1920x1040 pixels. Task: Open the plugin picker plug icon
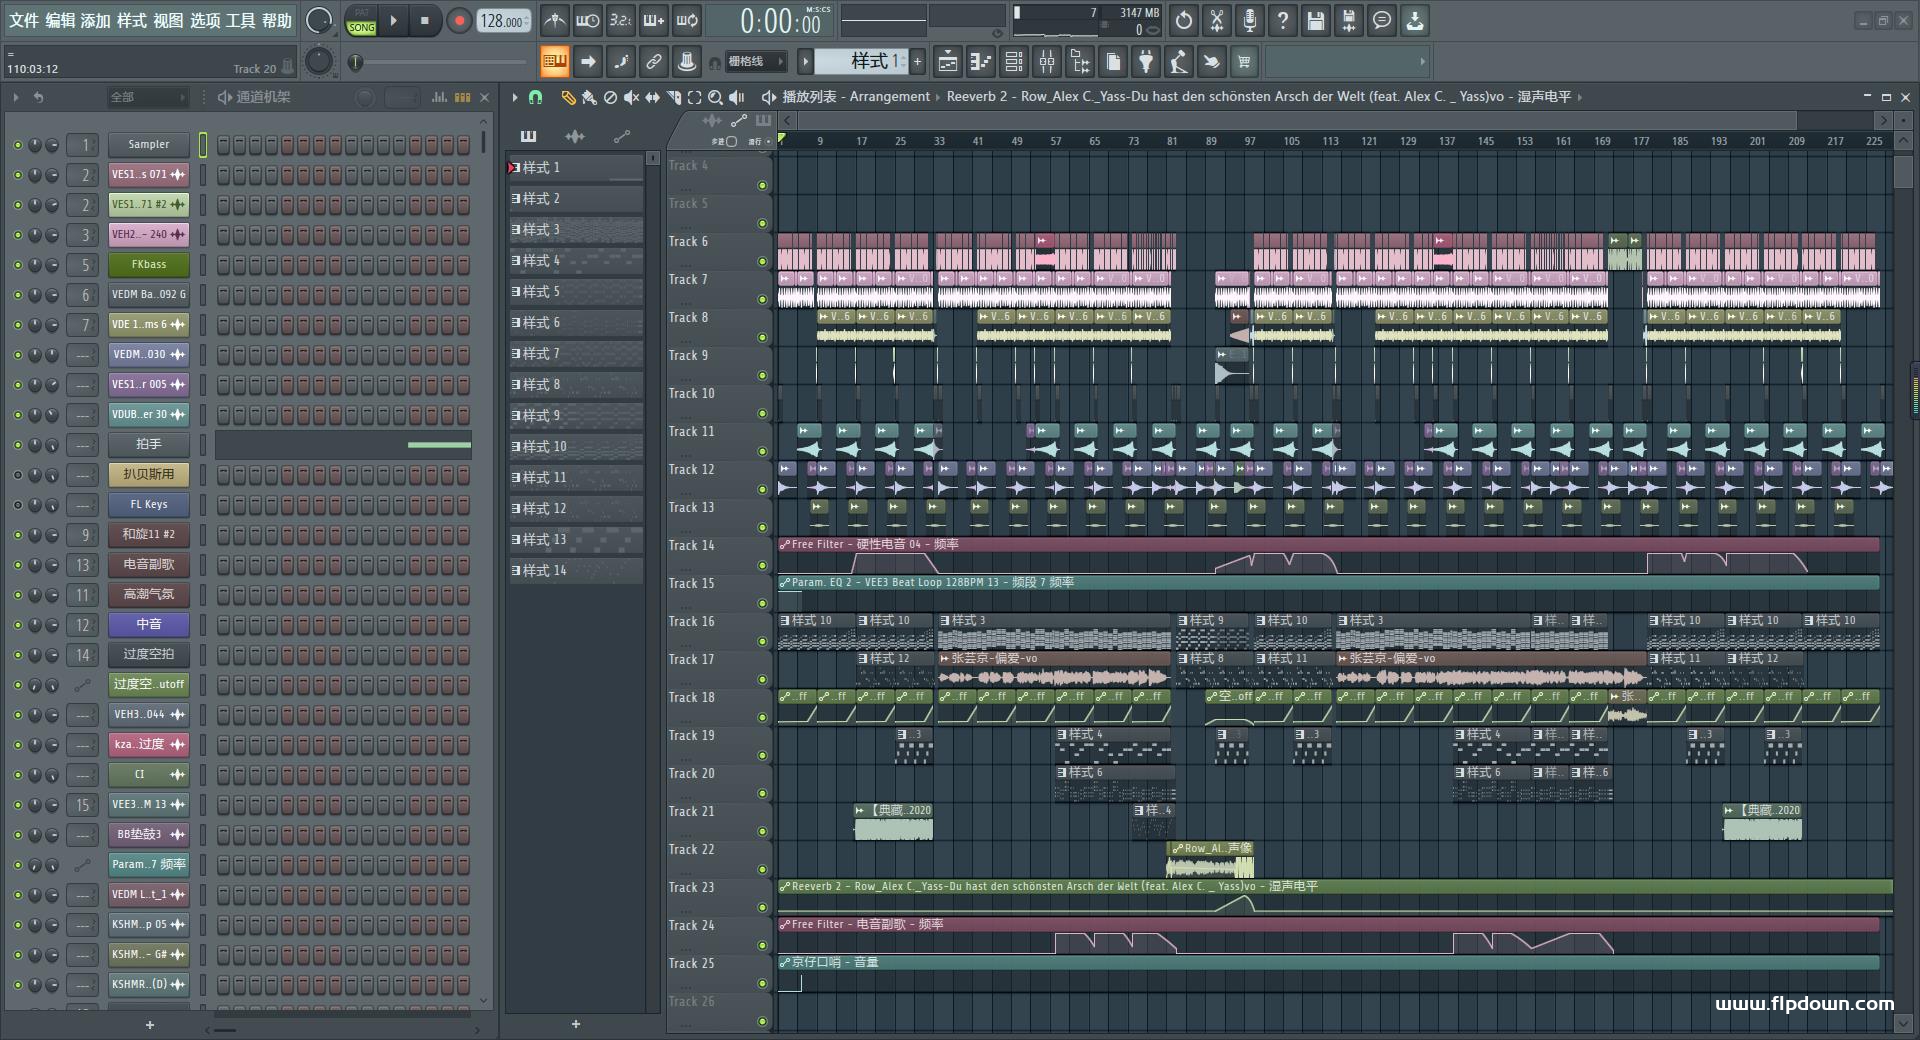1146,62
